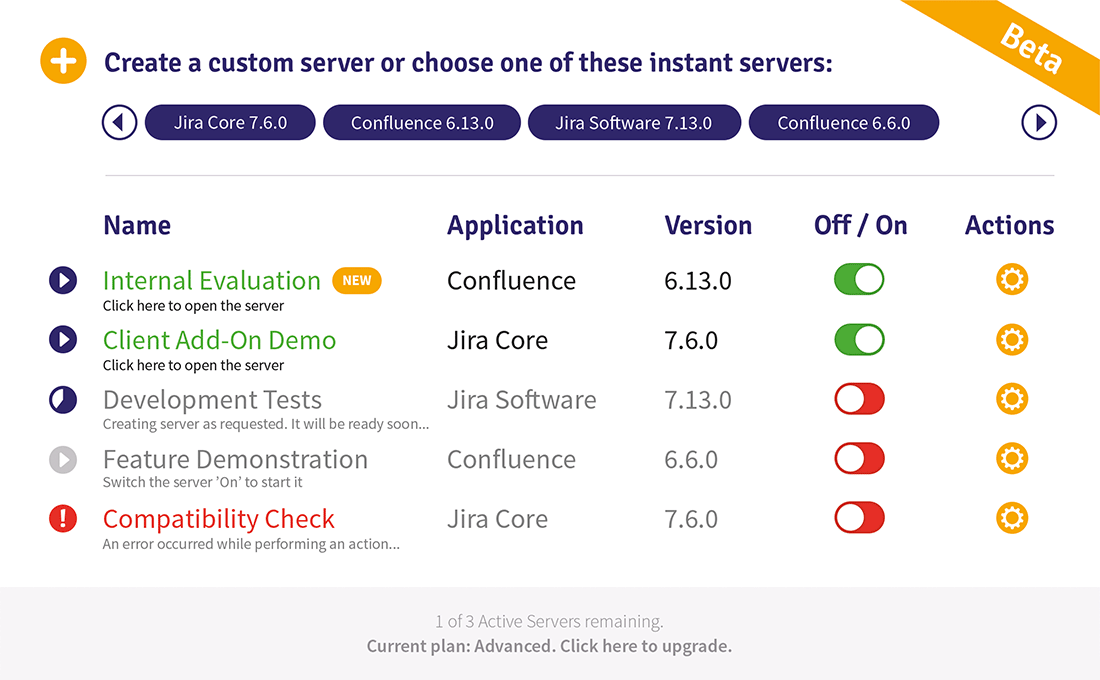Click the '1 of 3 Active Servers remaining' text

pos(549,622)
